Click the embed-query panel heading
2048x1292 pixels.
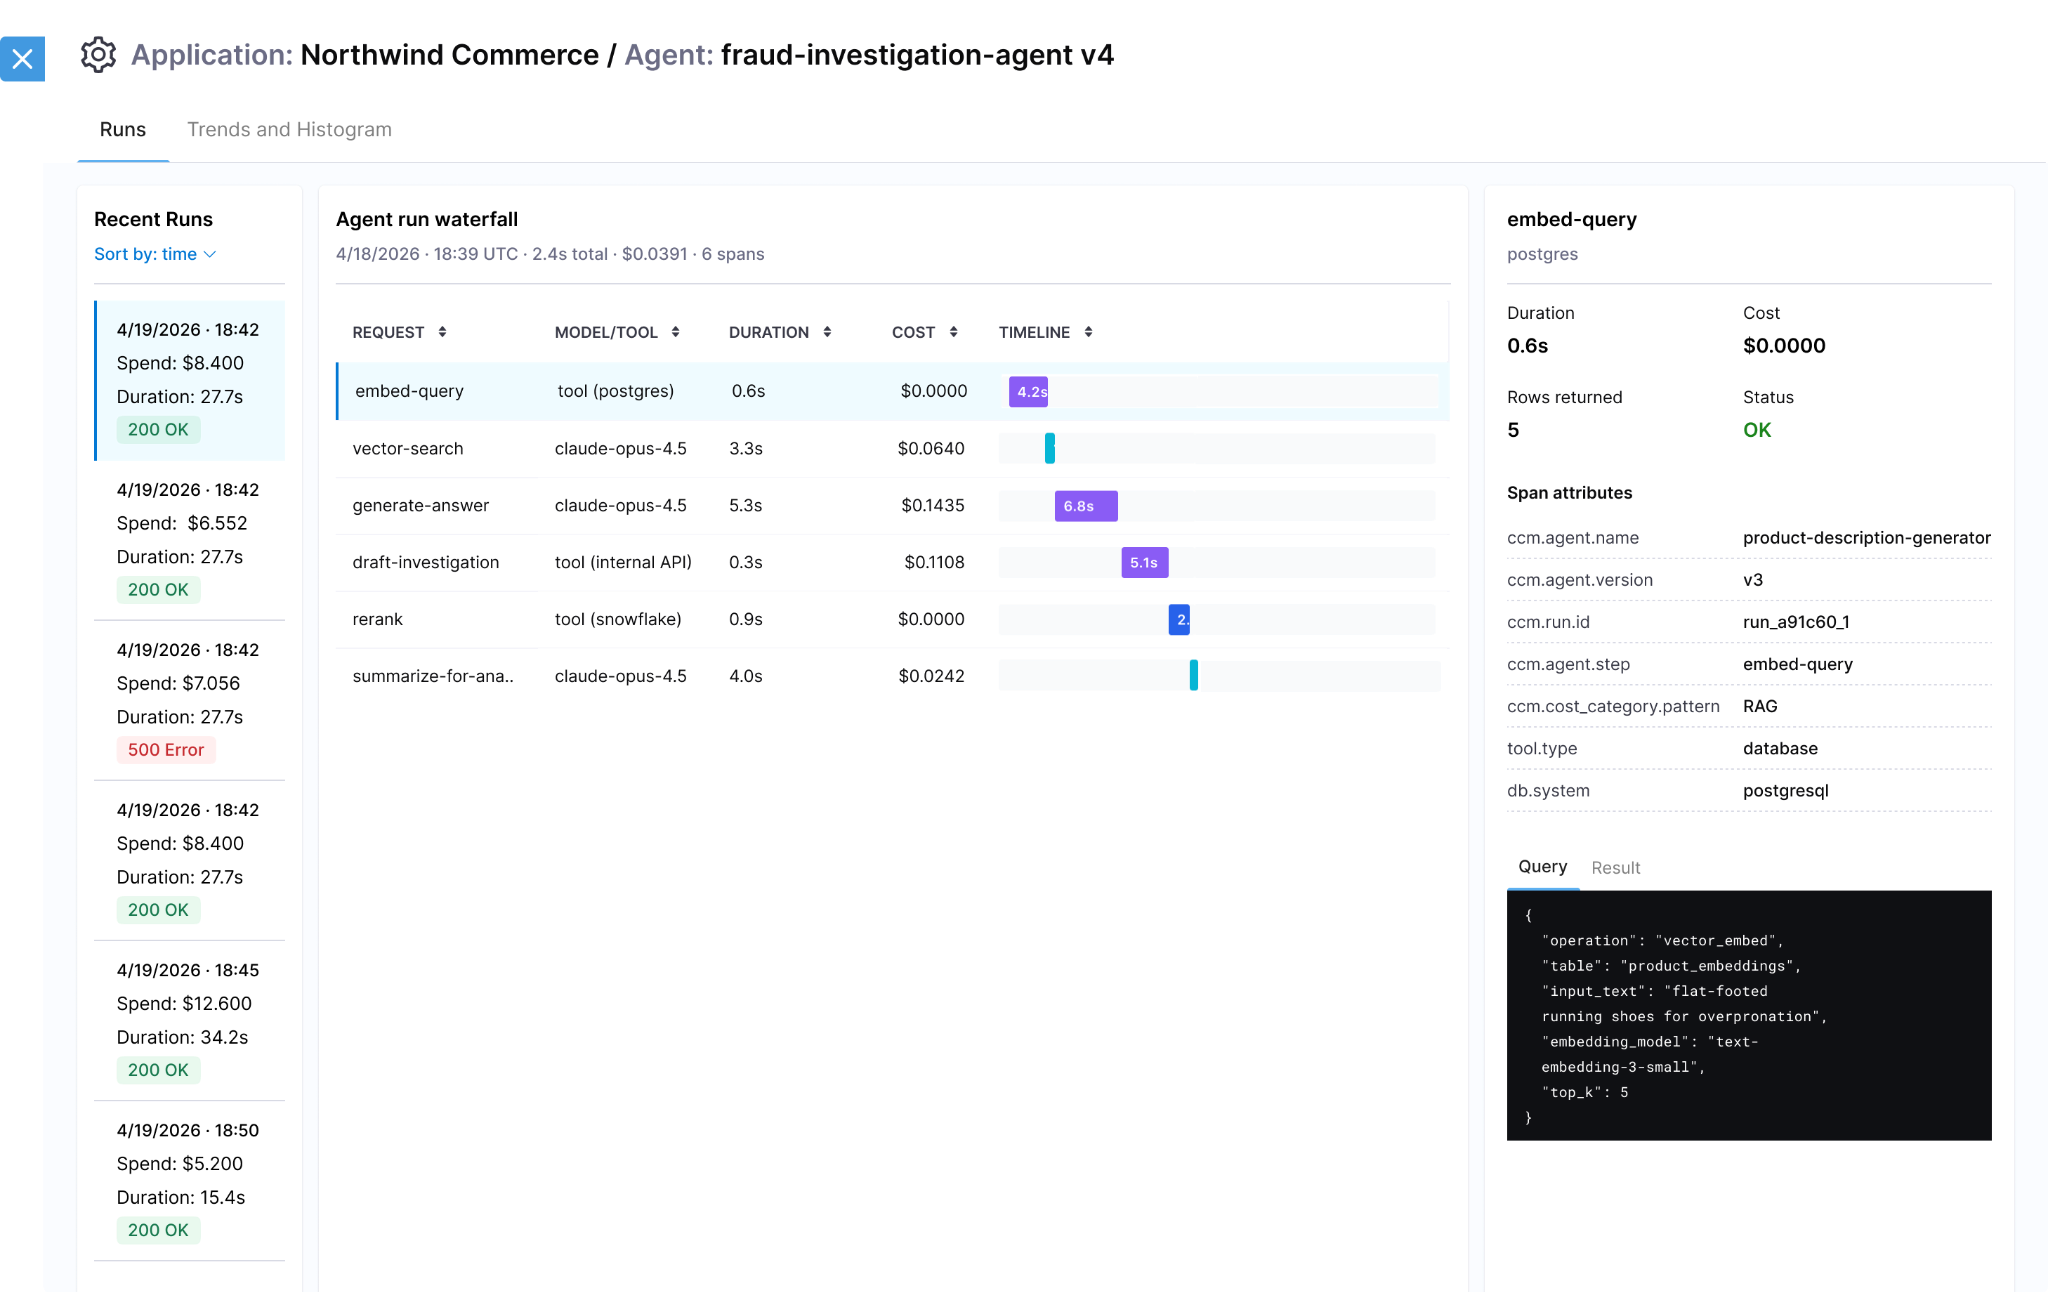pyautogui.click(x=1572, y=220)
